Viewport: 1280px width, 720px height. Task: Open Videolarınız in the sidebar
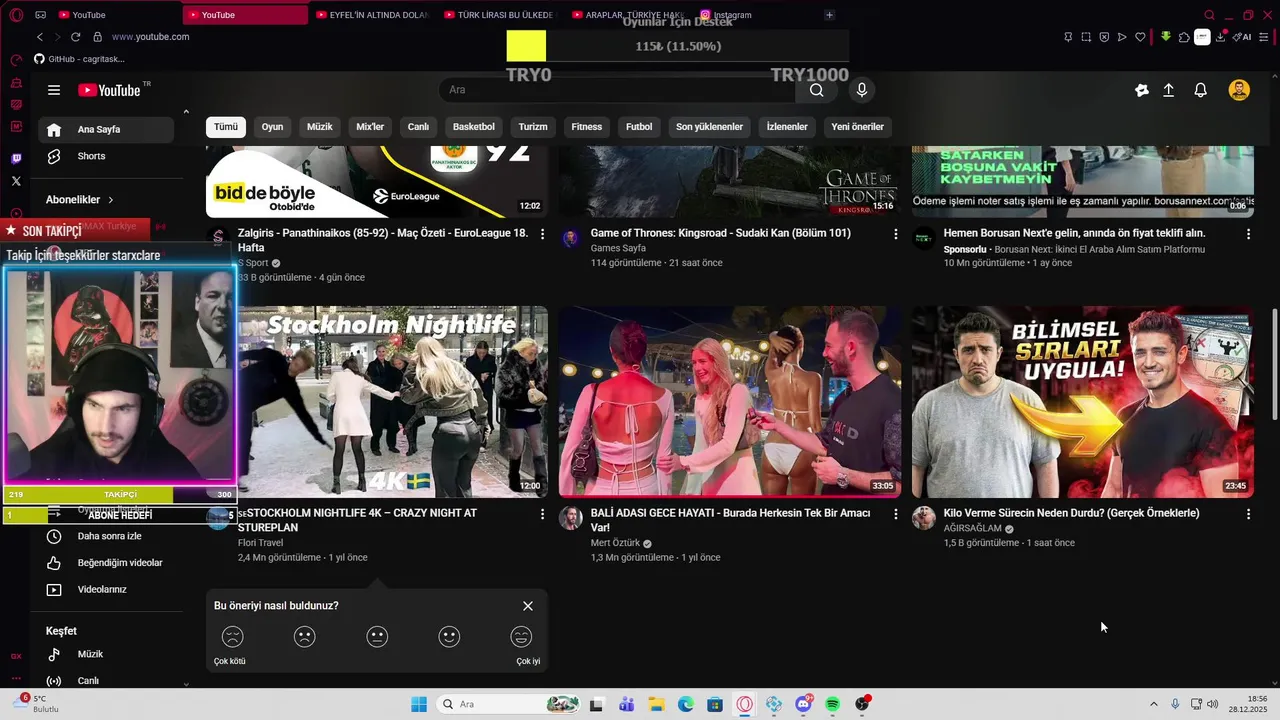(107, 590)
